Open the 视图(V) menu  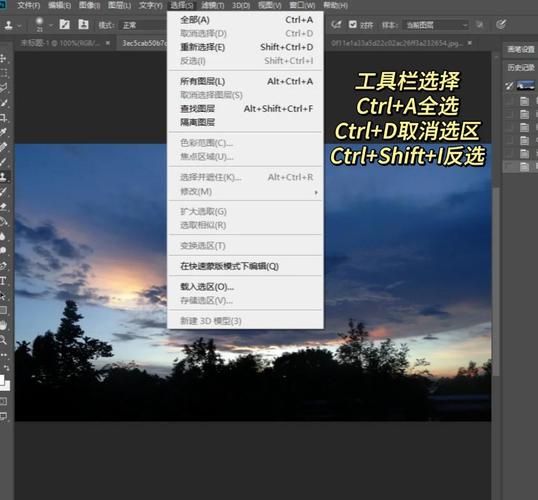pyautogui.click(x=269, y=5)
